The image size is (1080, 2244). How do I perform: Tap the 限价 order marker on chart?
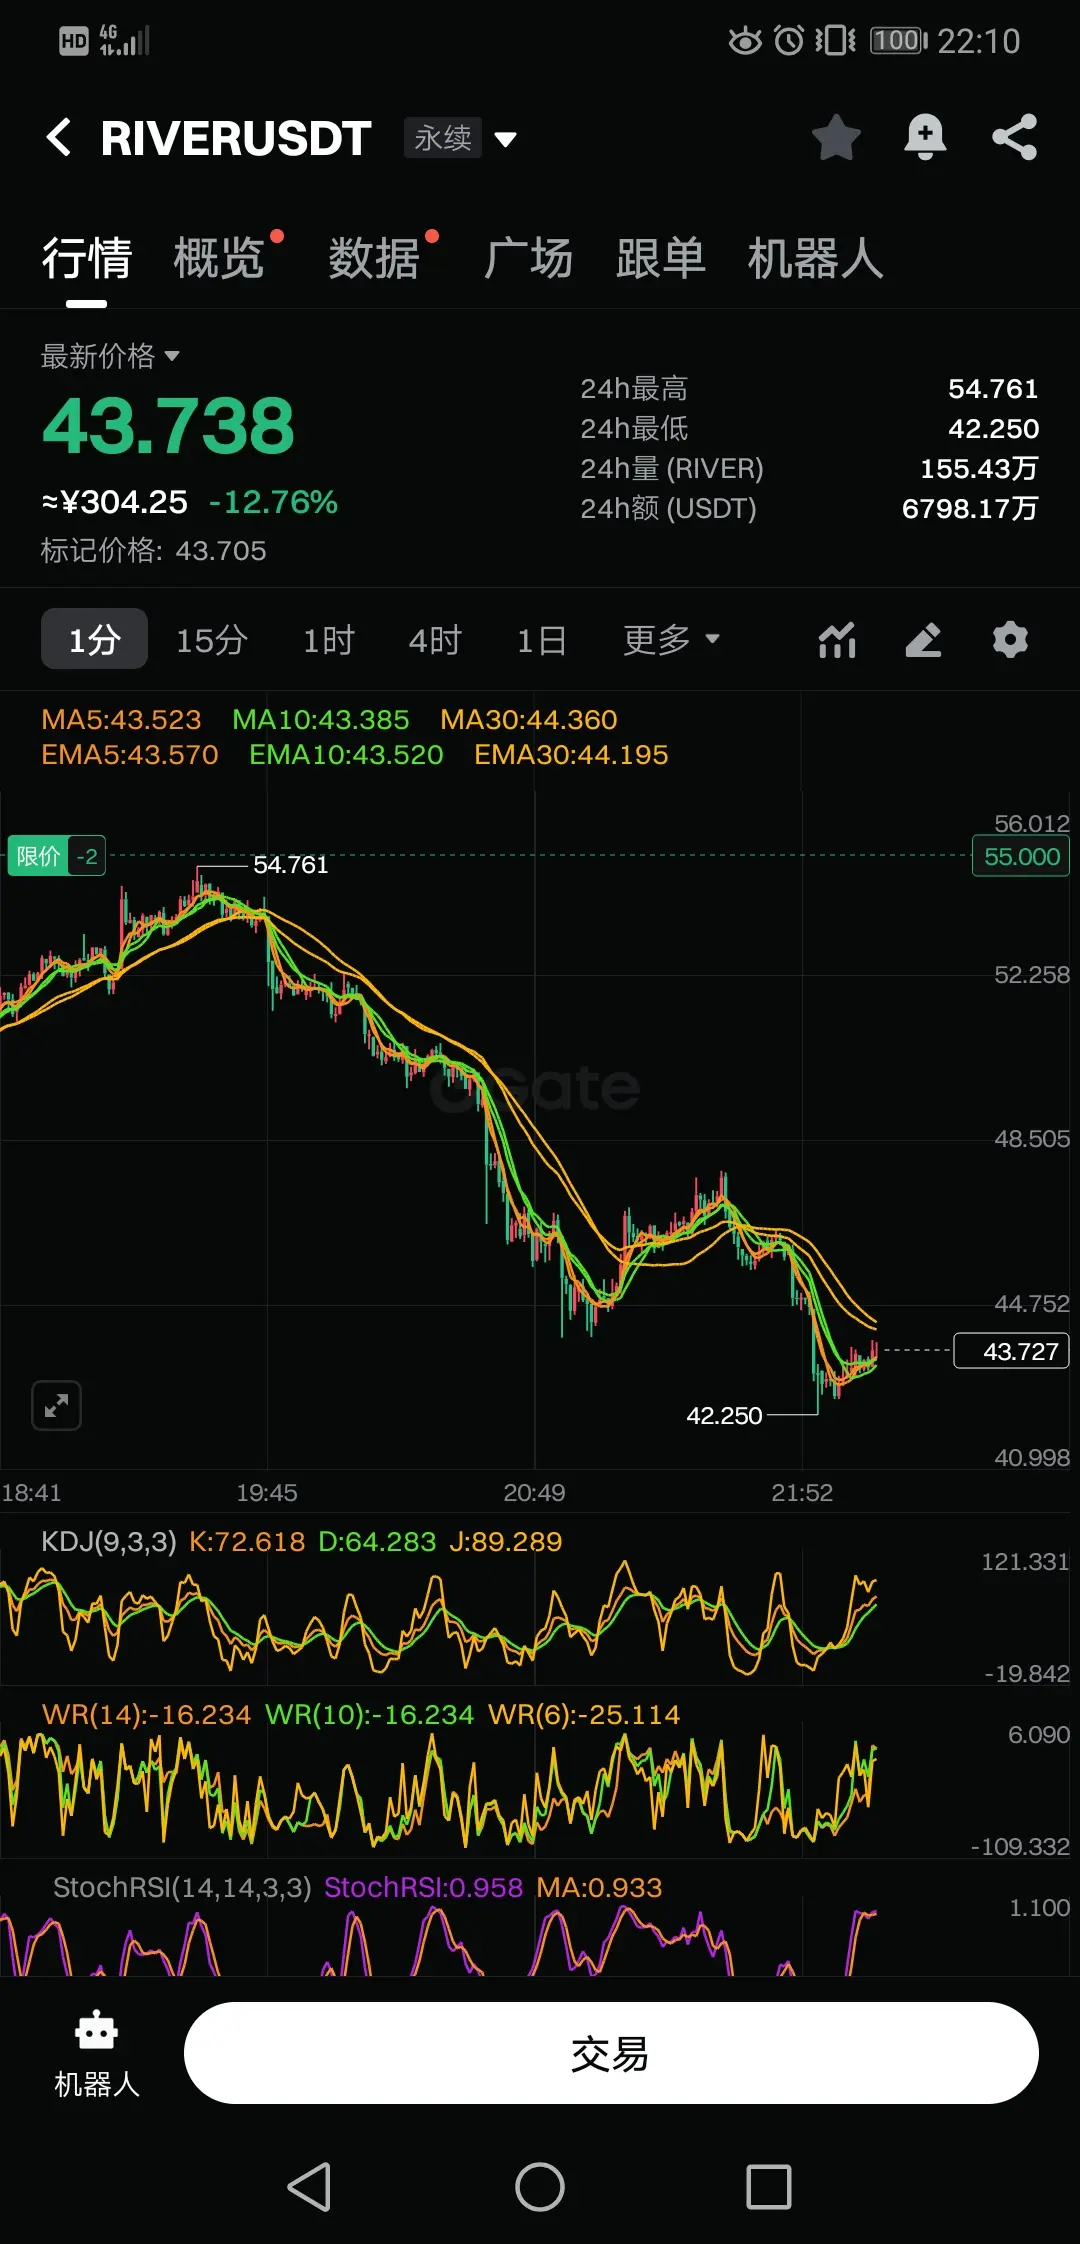tap(56, 856)
